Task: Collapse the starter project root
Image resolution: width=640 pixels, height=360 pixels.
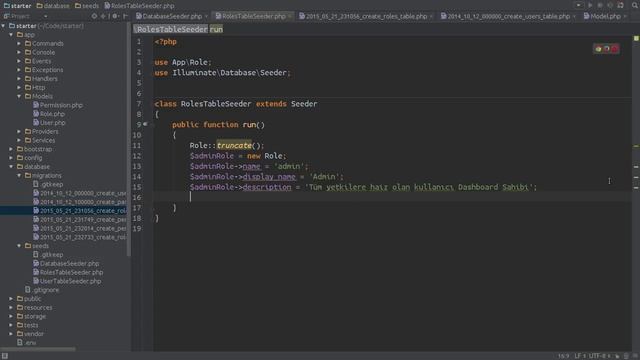Action: click(4, 26)
